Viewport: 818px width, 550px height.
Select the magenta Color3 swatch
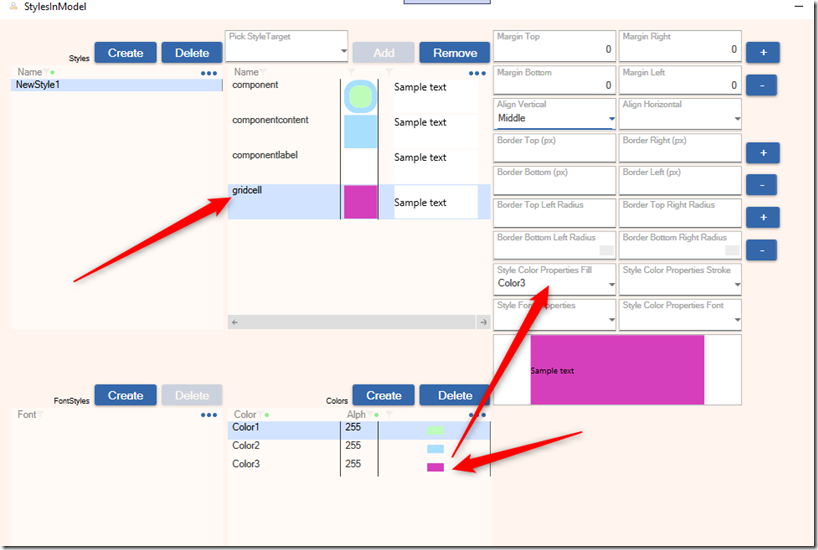[435, 467]
